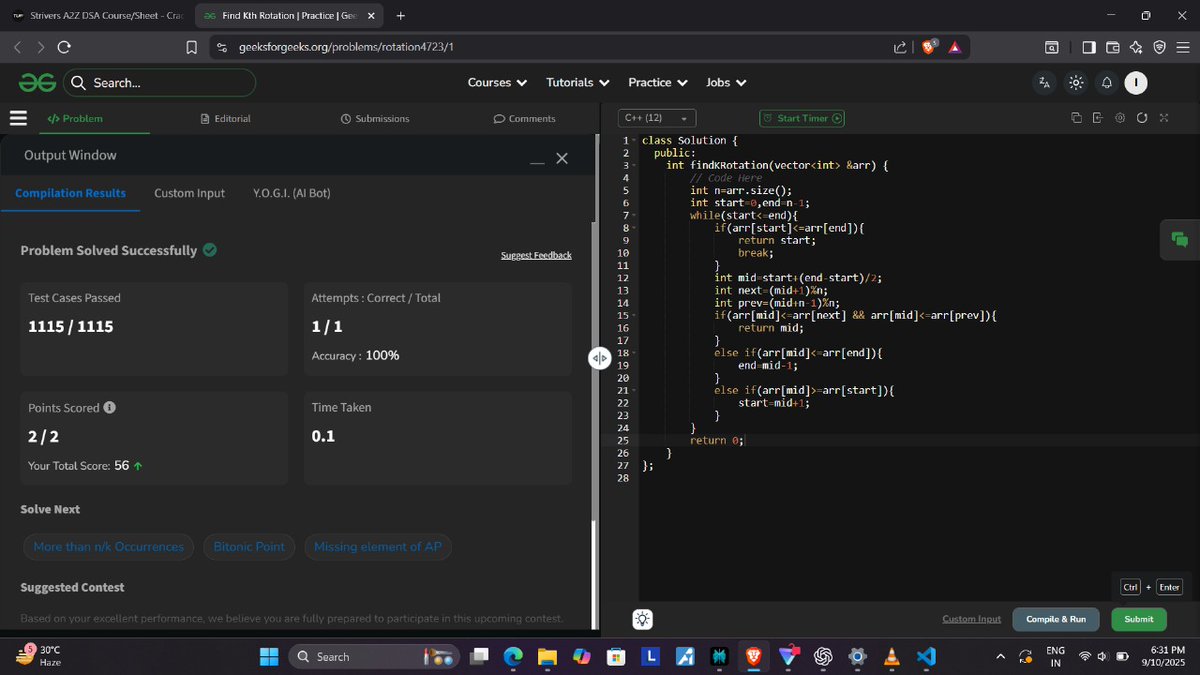
Task: Reset the editor code with reload icon
Action: (1142, 118)
